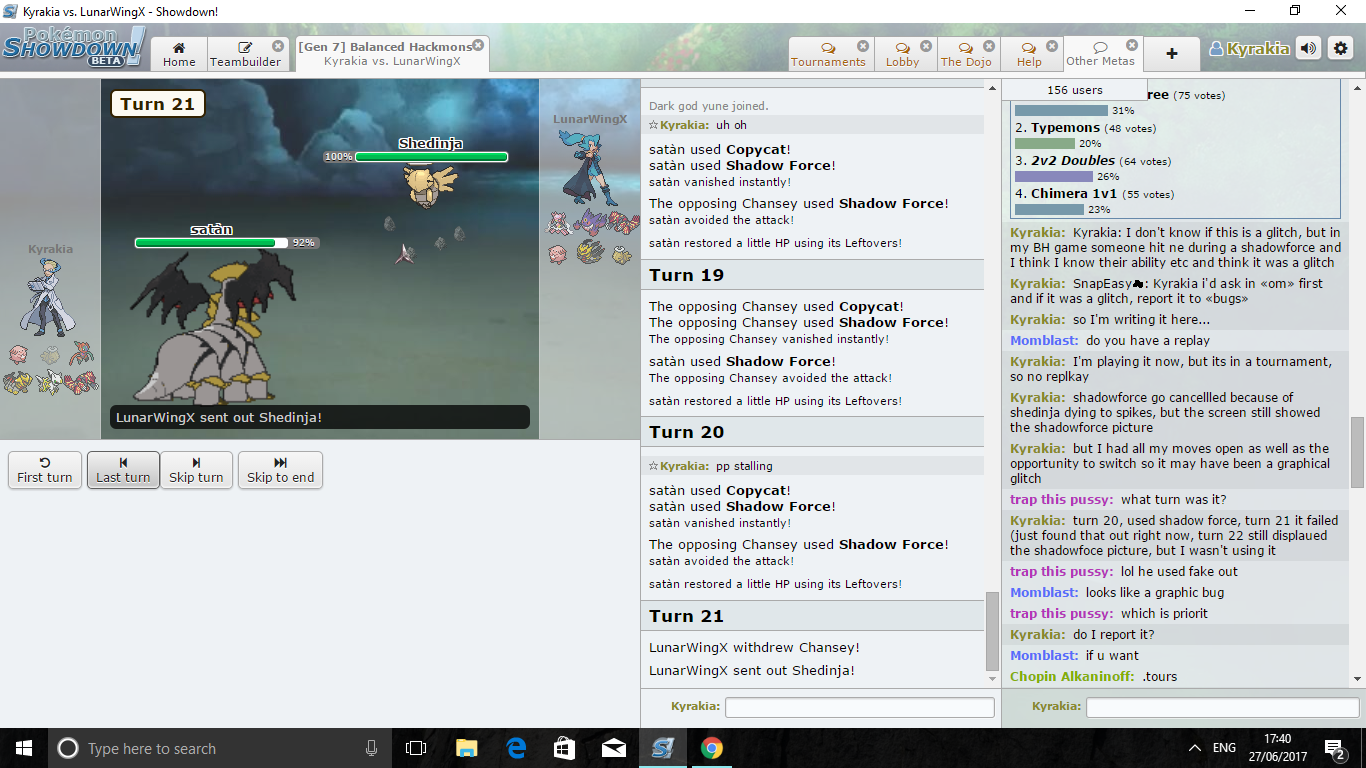Switch to the Lobby room tab
The width and height of the screenshot is (1366, 768).
(x=902, y=54)
